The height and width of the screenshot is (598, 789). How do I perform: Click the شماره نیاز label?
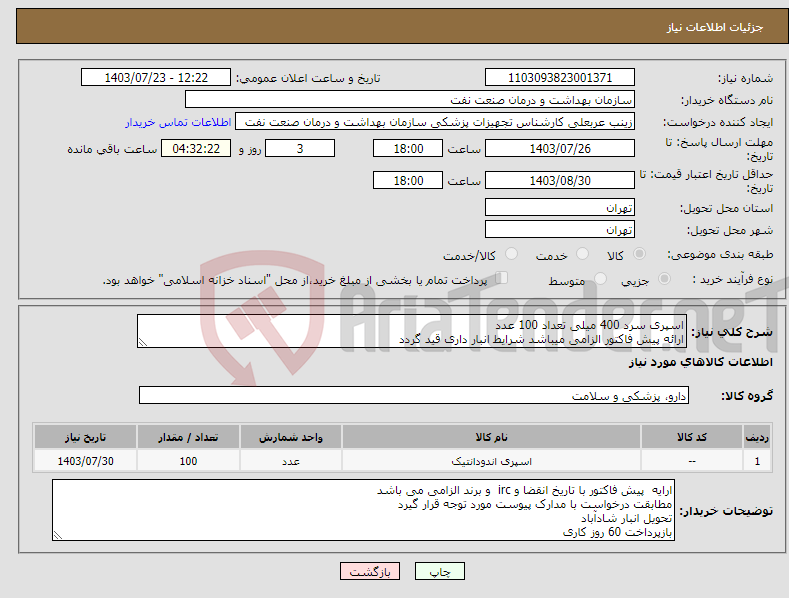[x=745, y=78]
